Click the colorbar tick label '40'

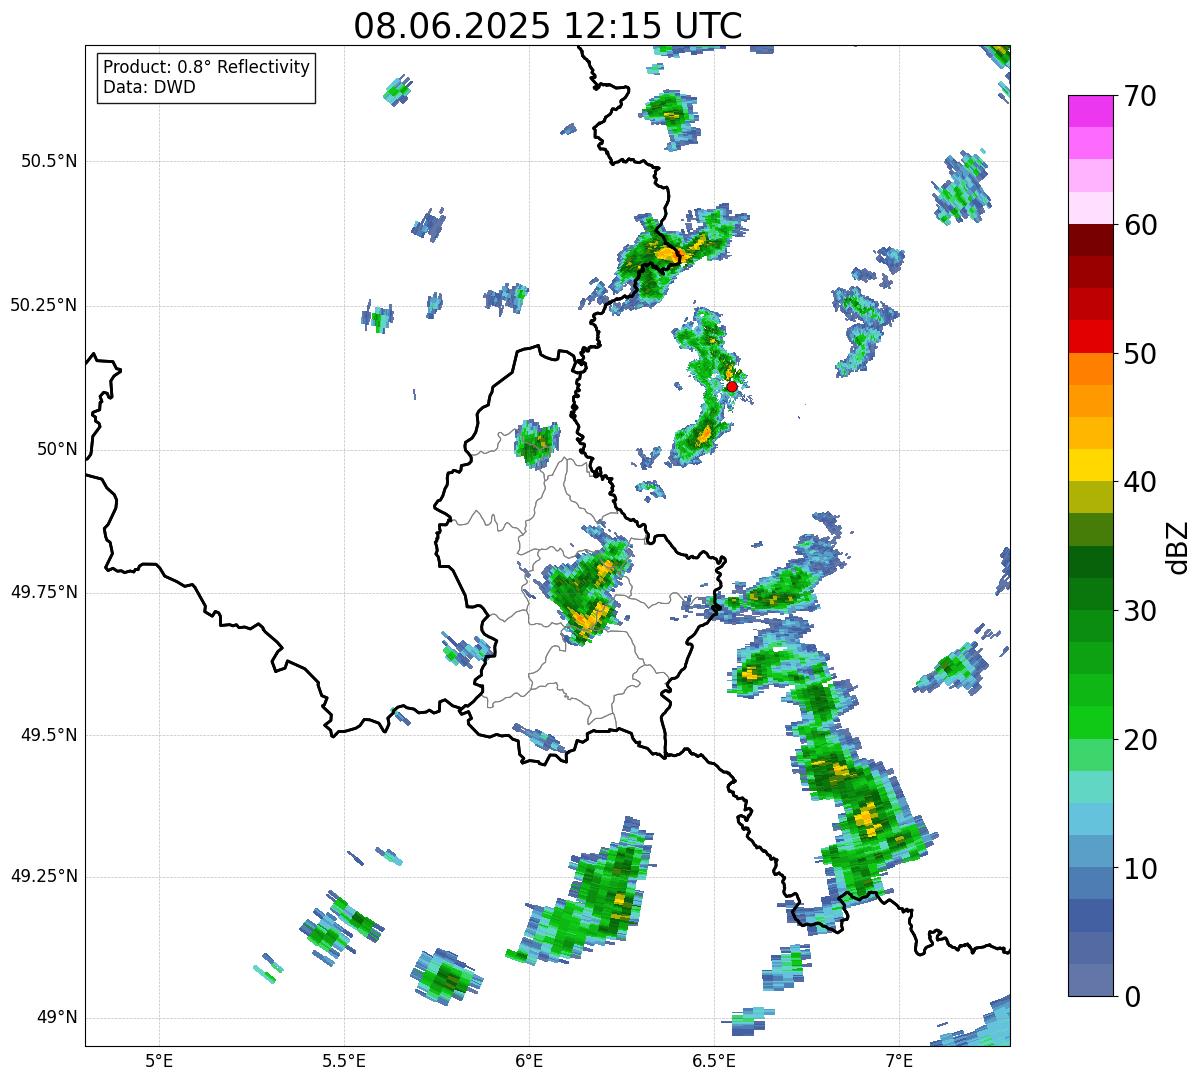[x=1140, y=482]
